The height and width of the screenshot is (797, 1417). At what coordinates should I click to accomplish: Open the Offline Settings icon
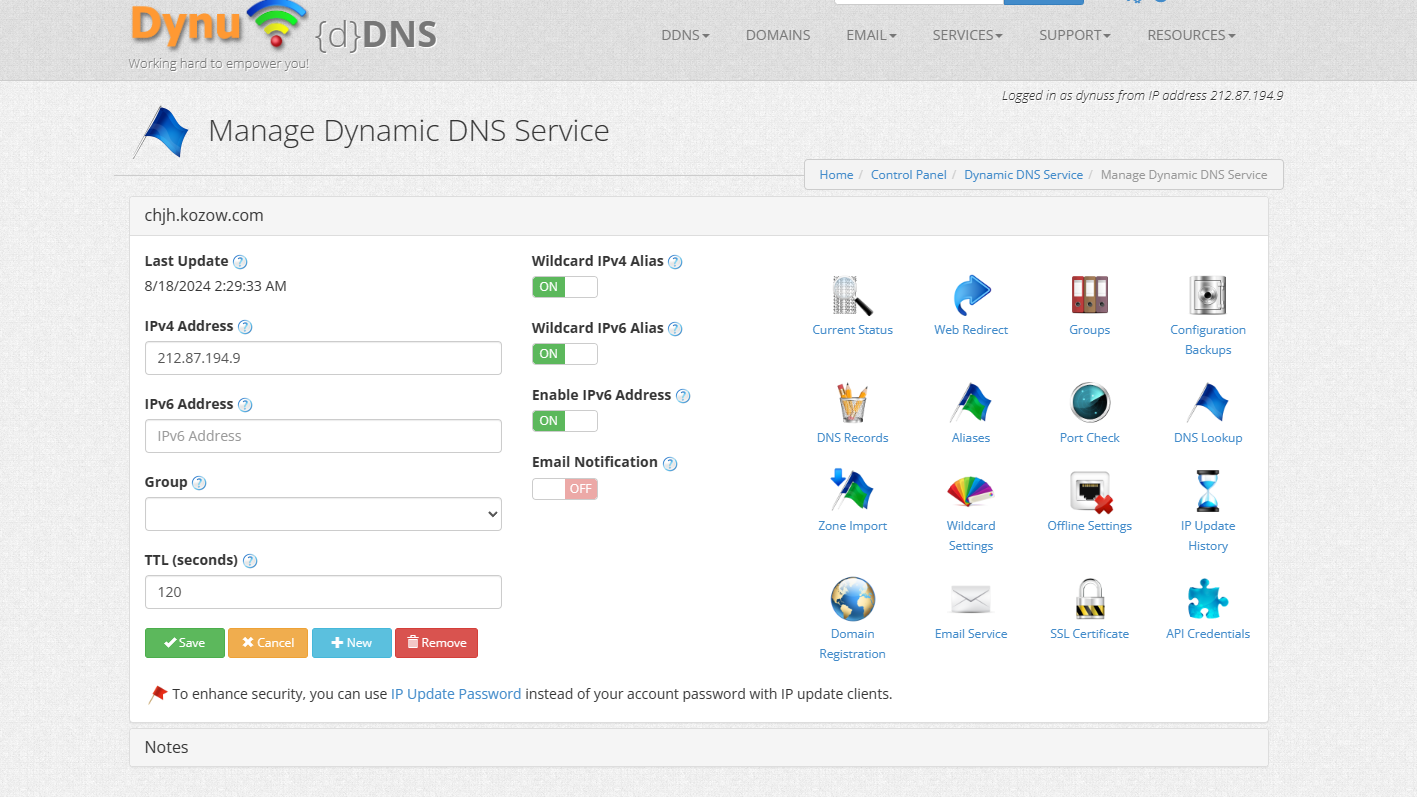tap(1089, 491)
